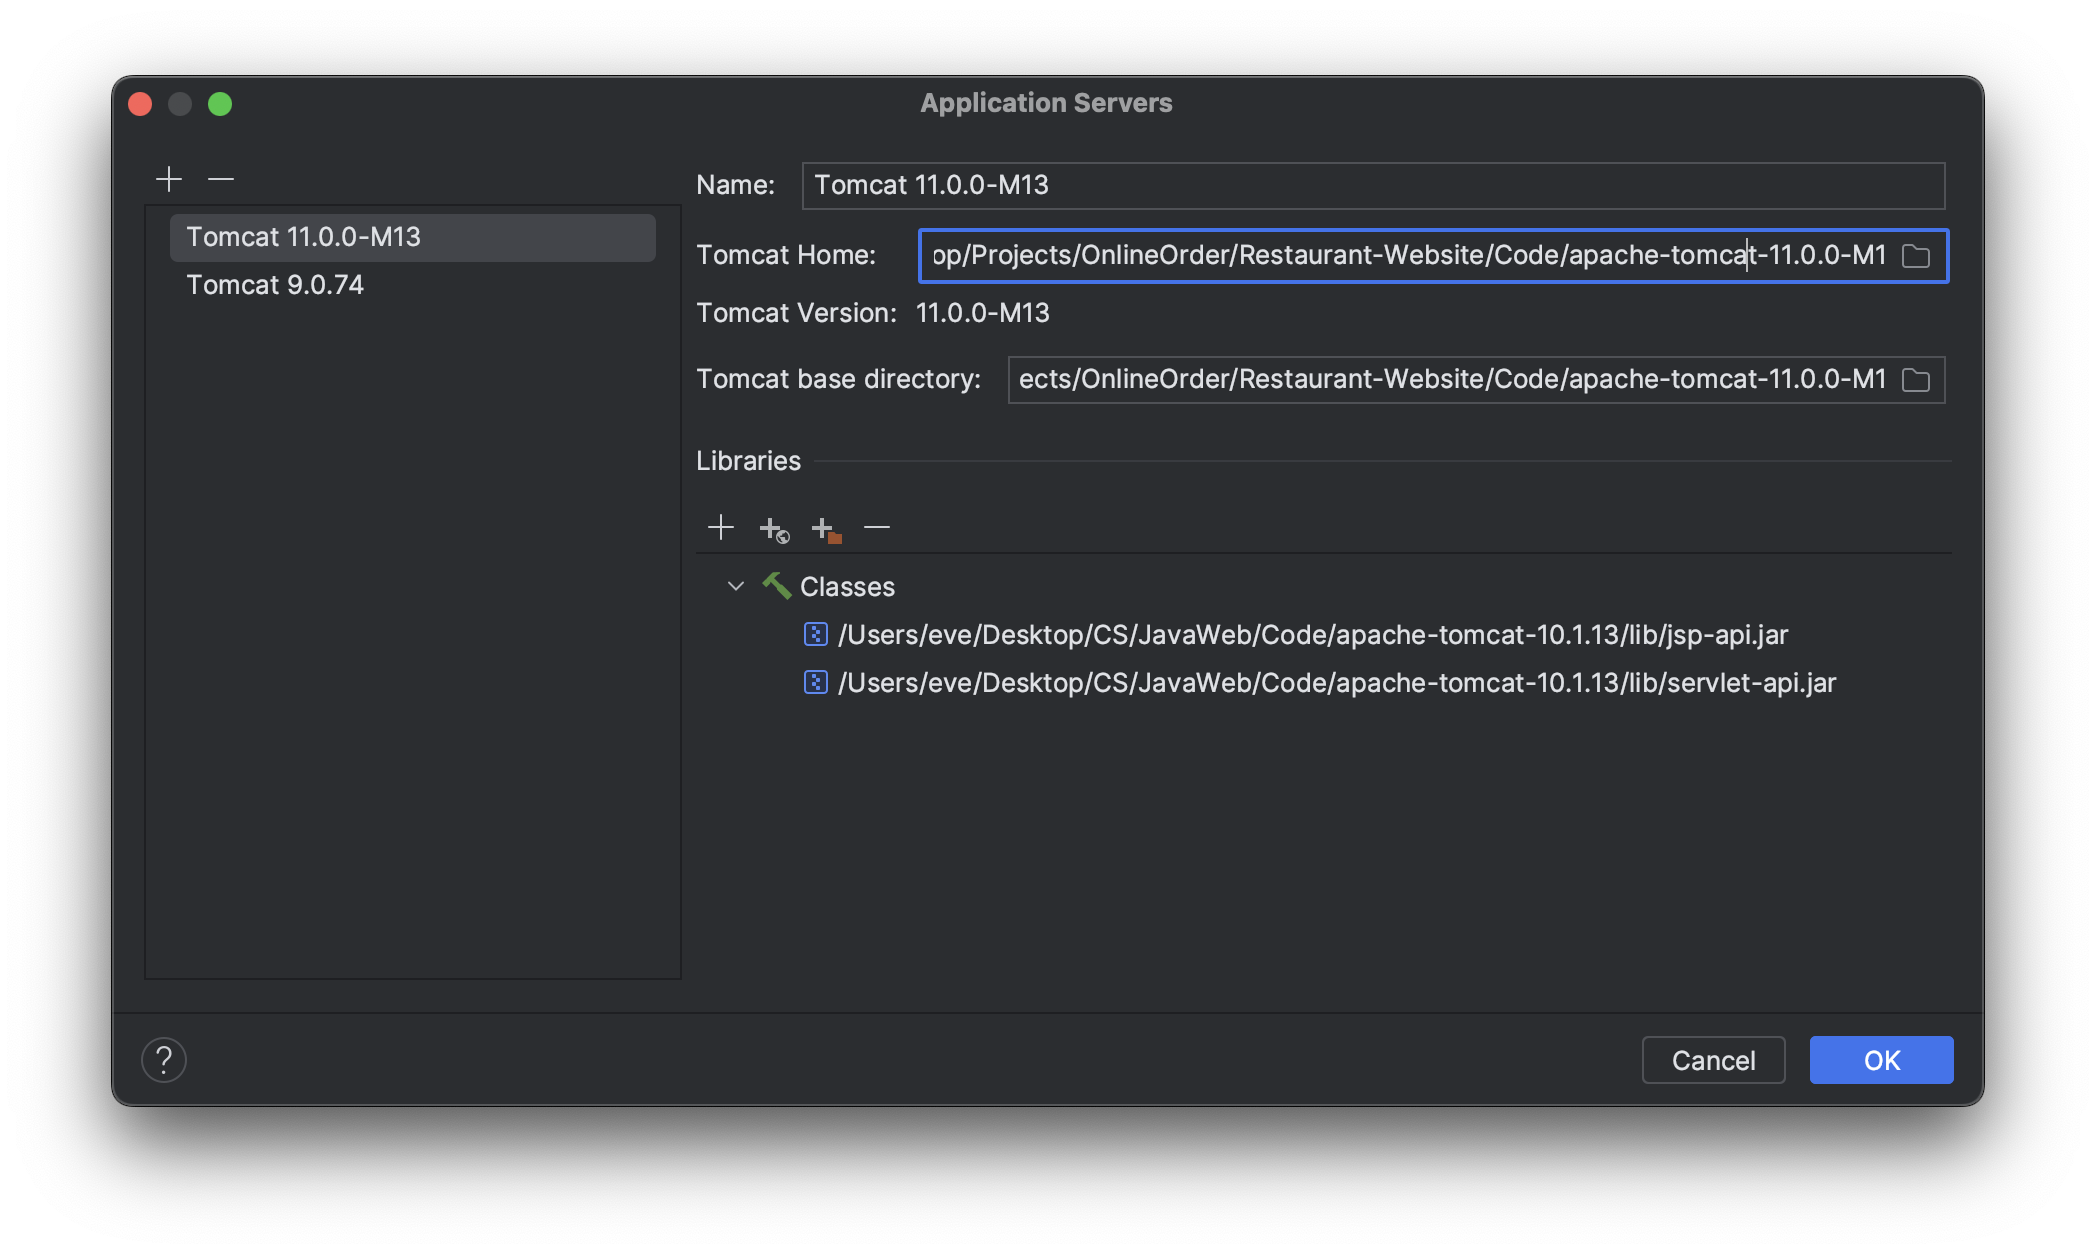Viewport: 2096px width, 1254px height.
Task: Collapse the Classes tree node
Action: [x=737, y=586]
